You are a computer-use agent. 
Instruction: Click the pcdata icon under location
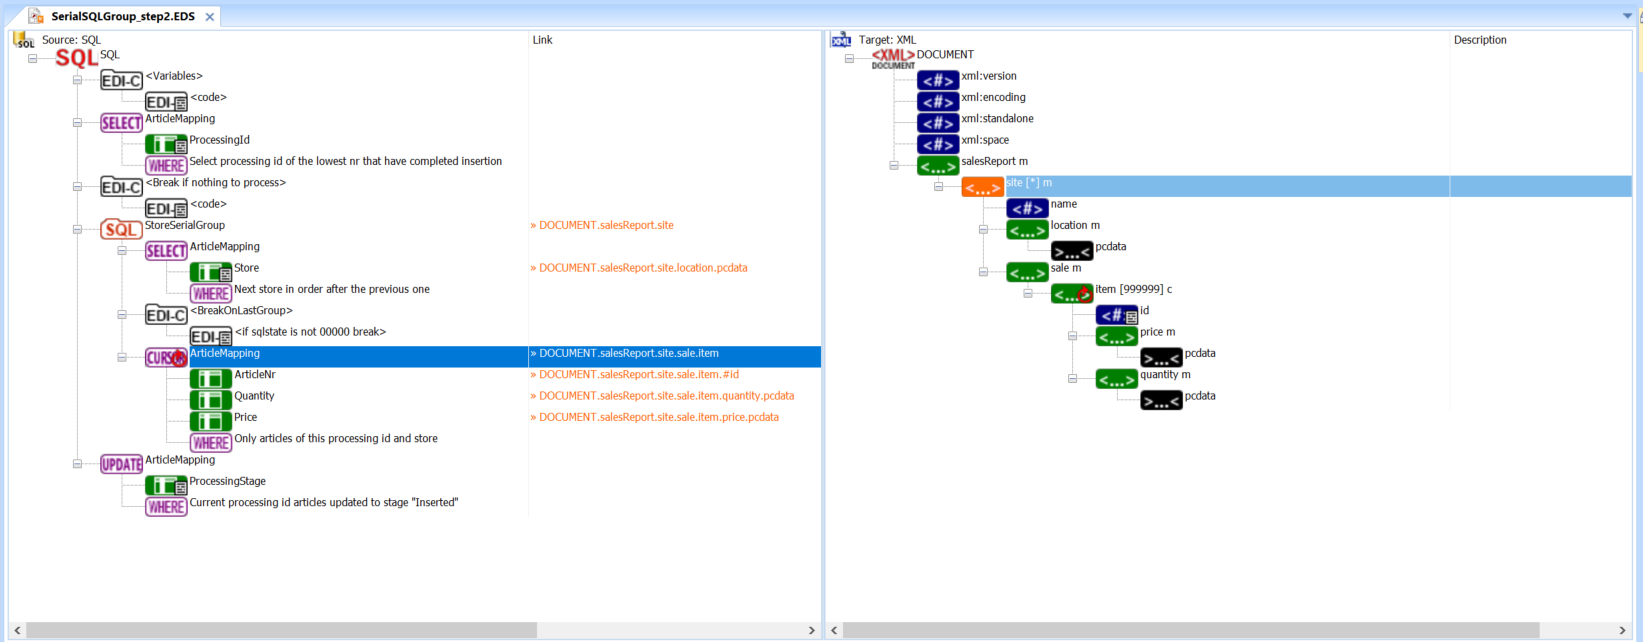(1071, 251)
